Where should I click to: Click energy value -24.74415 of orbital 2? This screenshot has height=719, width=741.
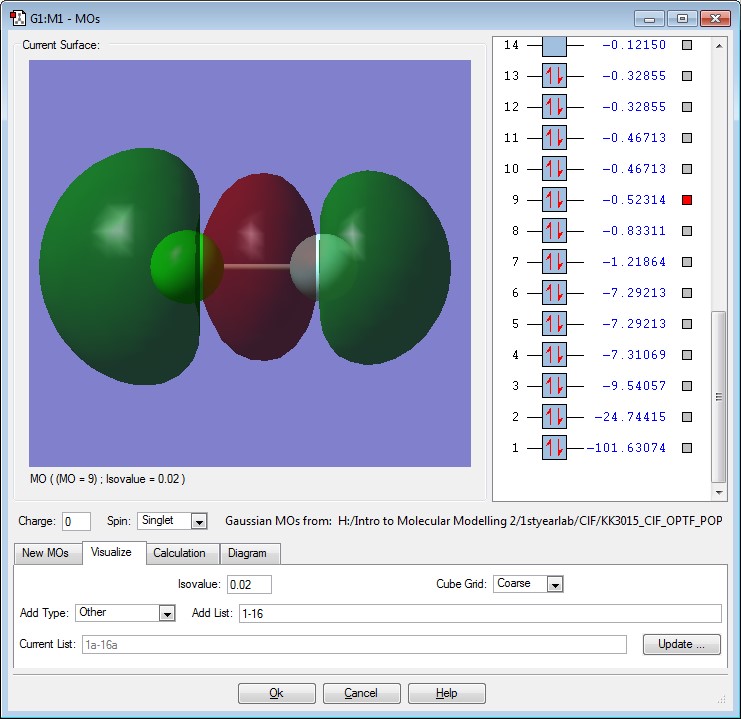(630, 417)
